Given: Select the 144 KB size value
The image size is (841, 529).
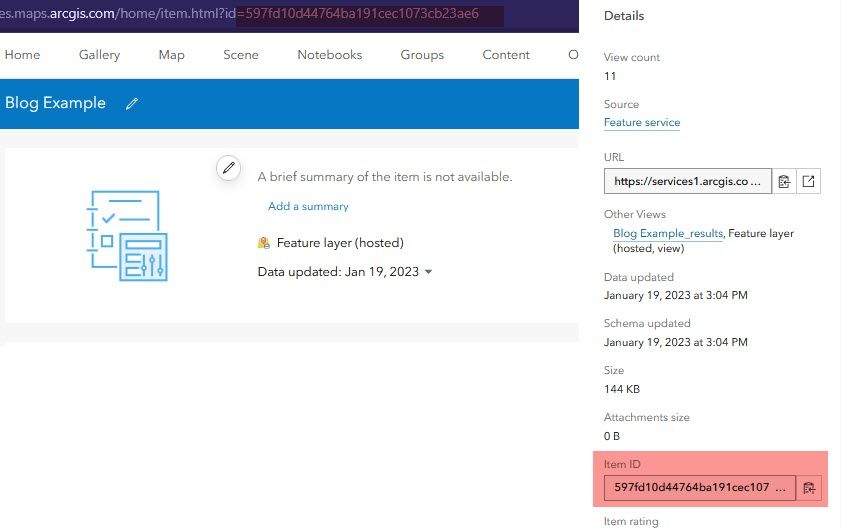Looking at the screenshot, I should point(622,389).
